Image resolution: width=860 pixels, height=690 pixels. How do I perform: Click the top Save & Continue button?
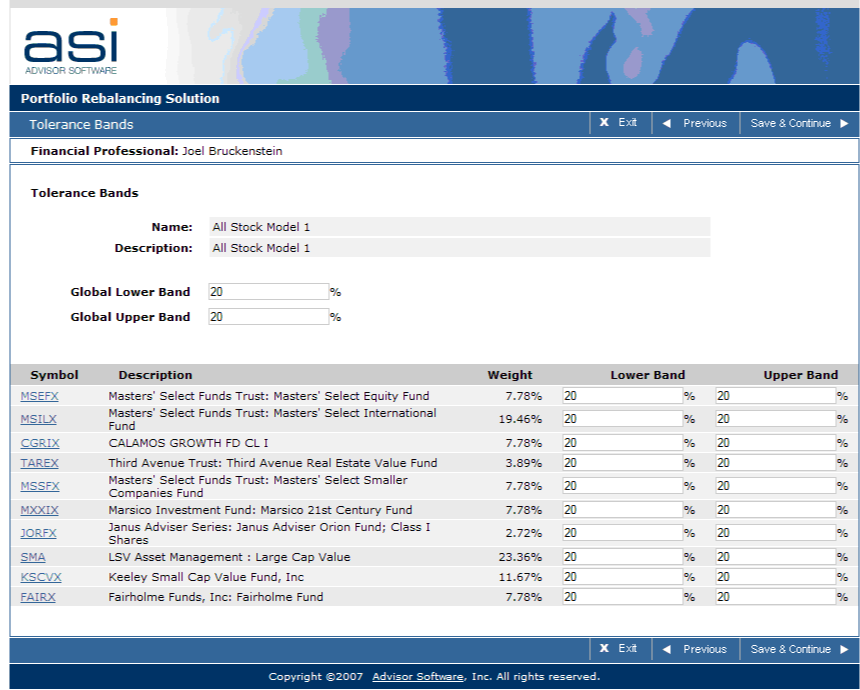pos(799,123)
